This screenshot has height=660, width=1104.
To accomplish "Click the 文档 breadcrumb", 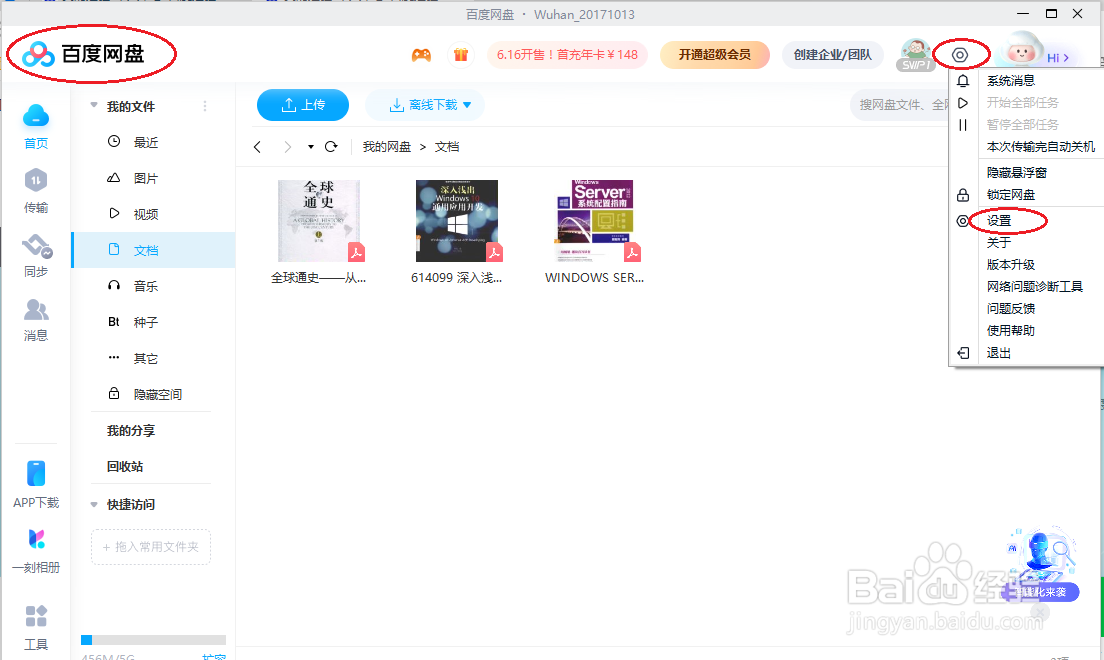I will pyautogui.click(x=447, y=147).
